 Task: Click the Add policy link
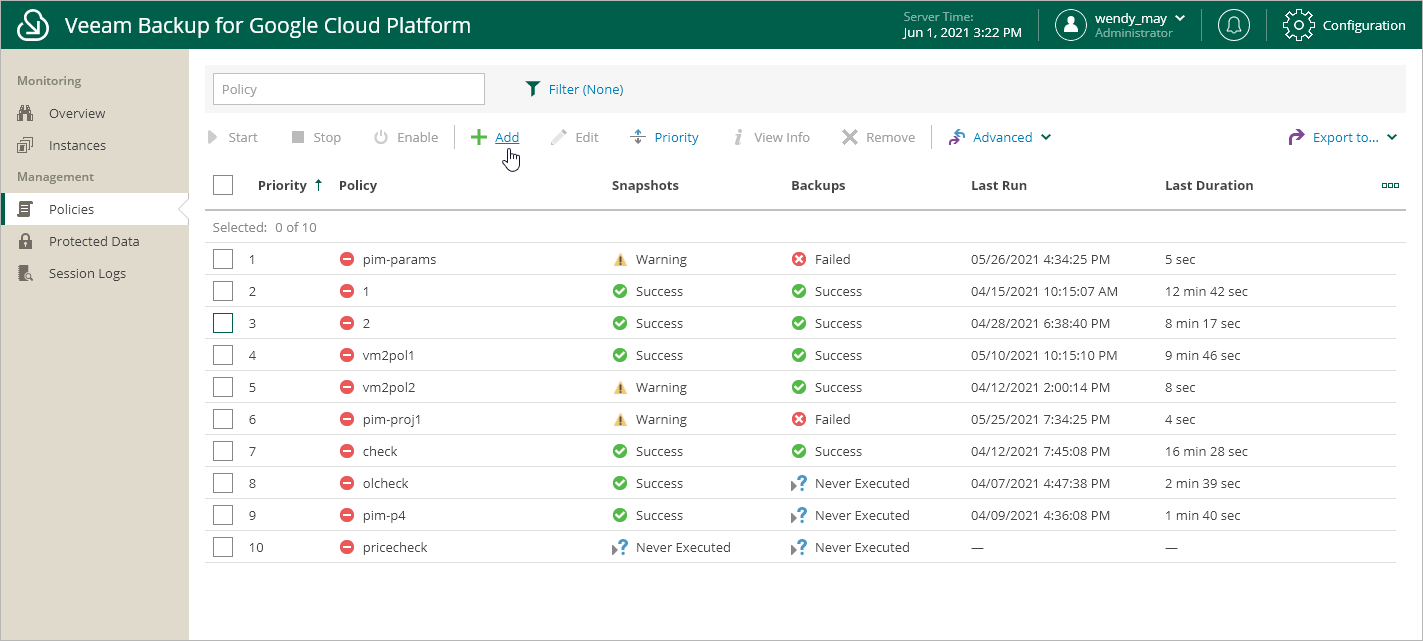point(507,137)
